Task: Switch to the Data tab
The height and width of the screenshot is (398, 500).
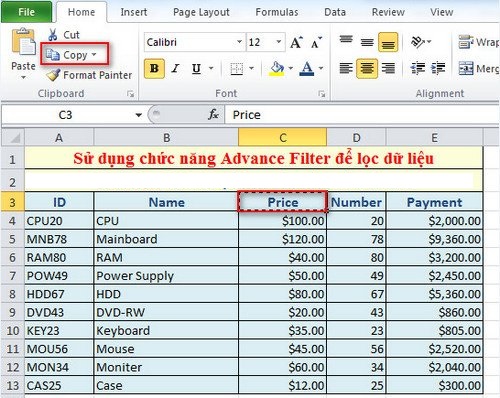Action: pos(335,12)
